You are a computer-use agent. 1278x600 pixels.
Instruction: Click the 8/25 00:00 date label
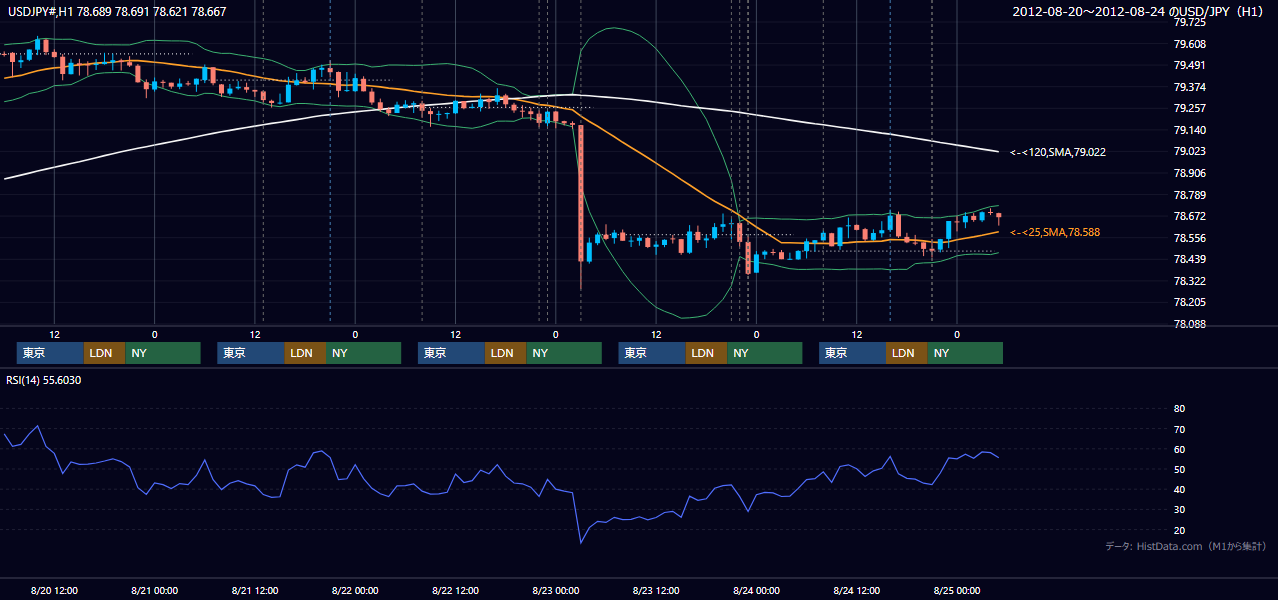pyautogui.click(x=957, y=591)
